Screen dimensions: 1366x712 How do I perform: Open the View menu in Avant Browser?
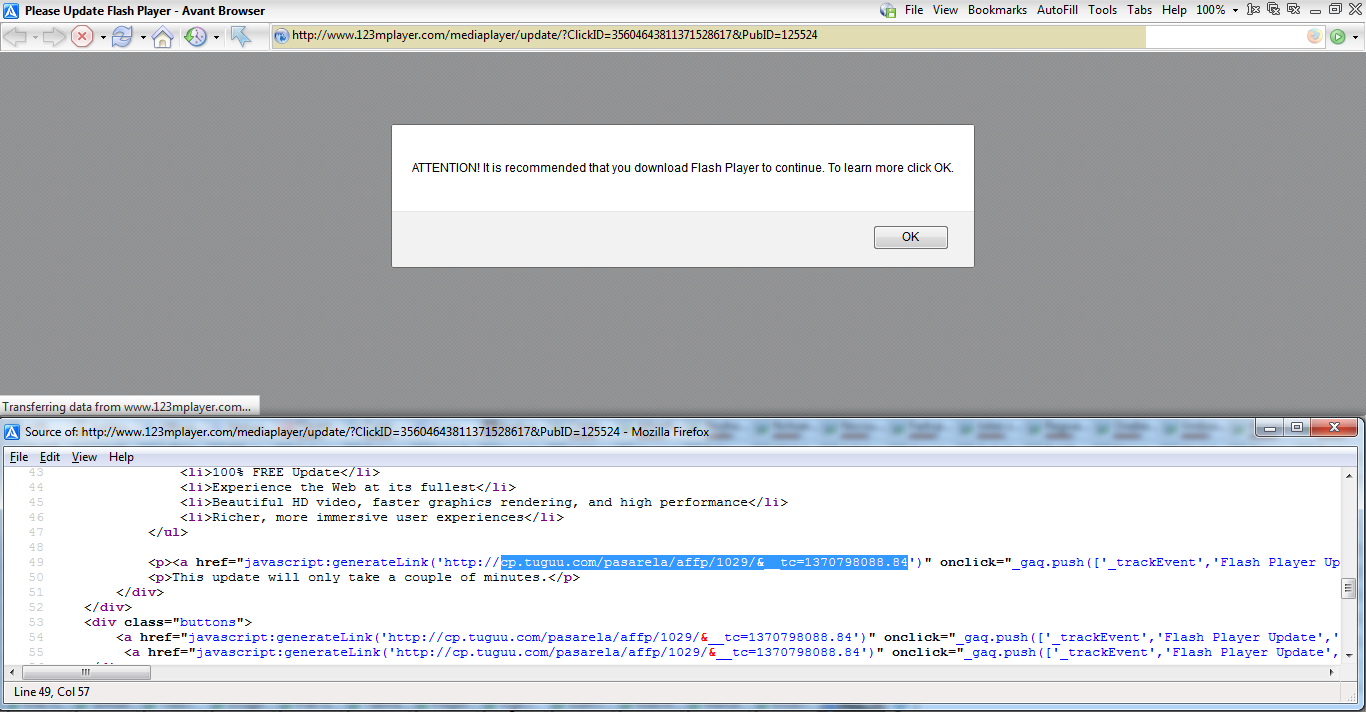[x=945, y=10]
